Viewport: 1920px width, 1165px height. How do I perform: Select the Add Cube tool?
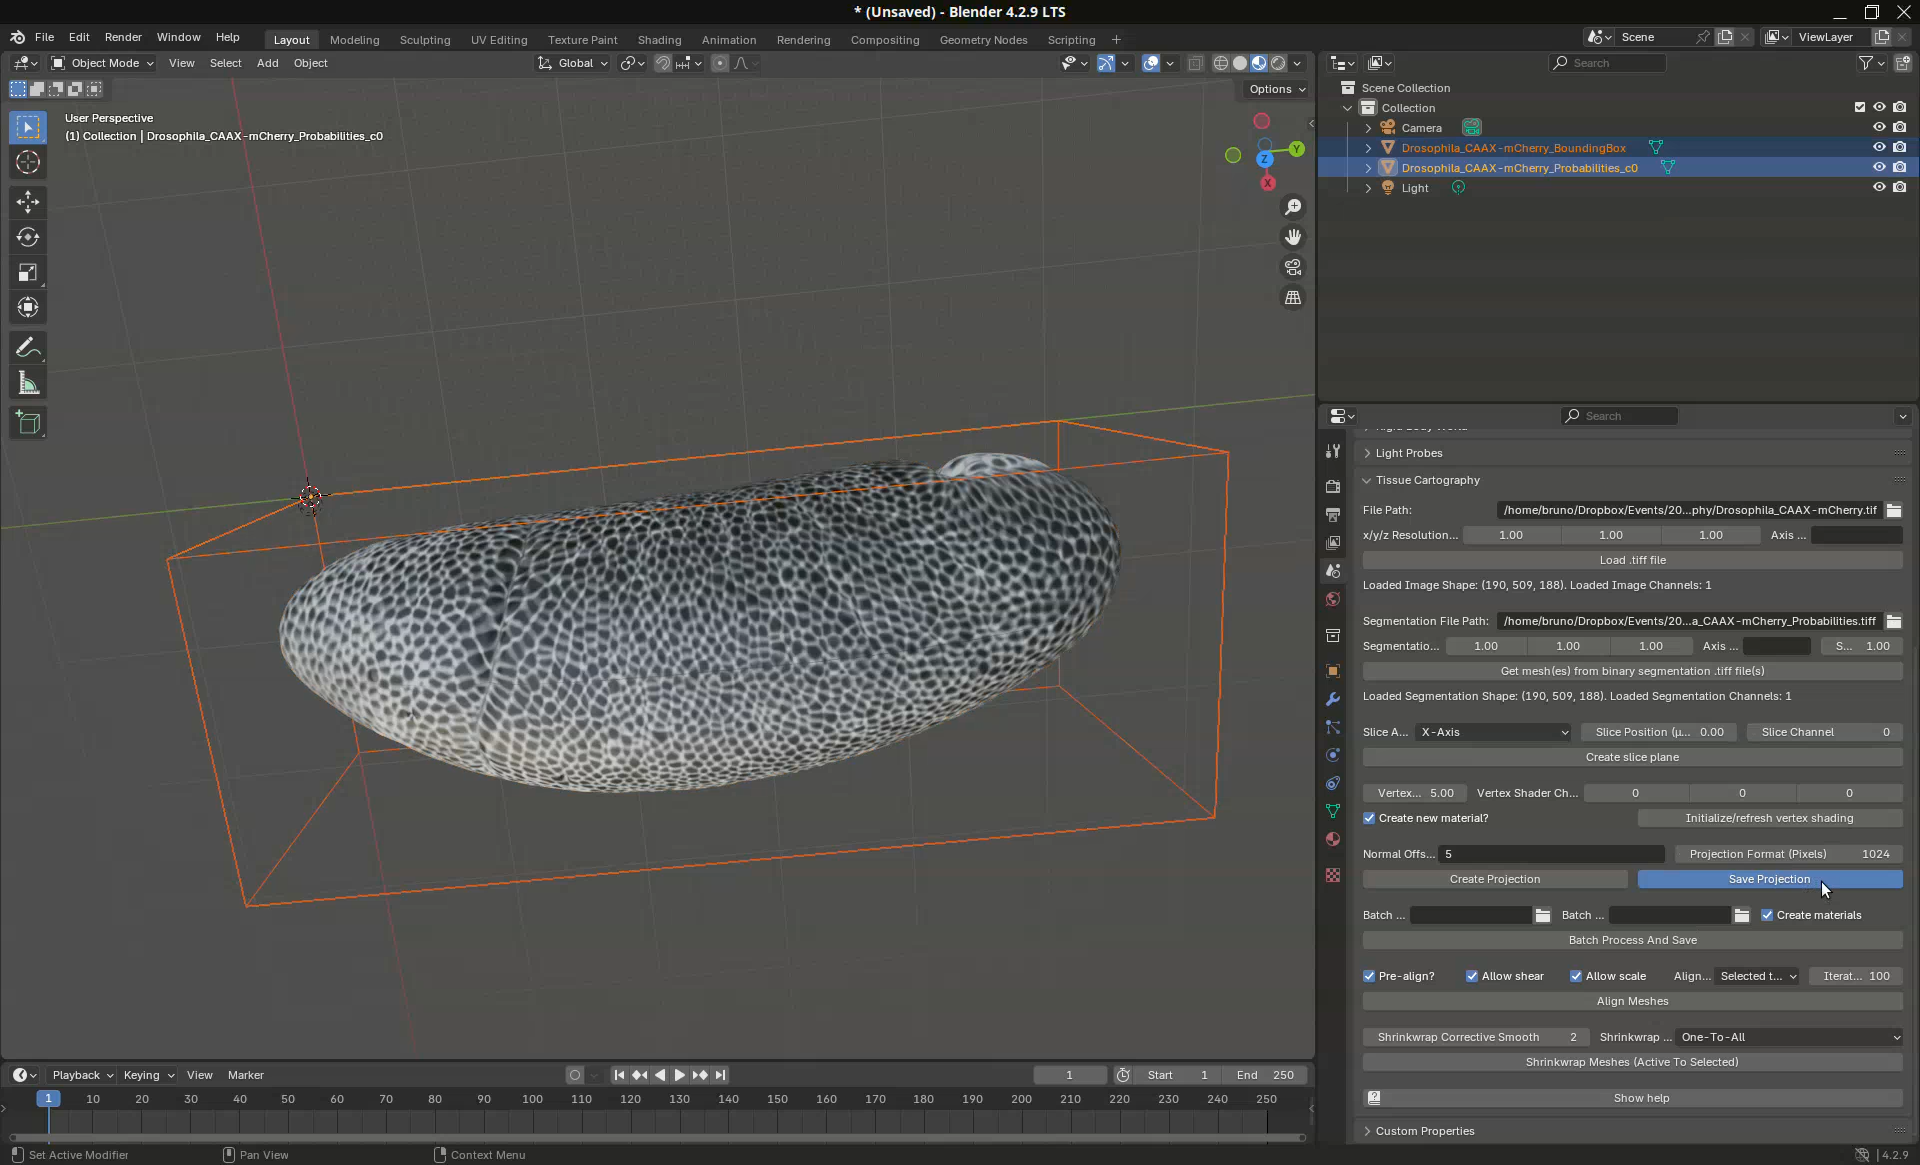pyautogui.click(x=28, y=423)
